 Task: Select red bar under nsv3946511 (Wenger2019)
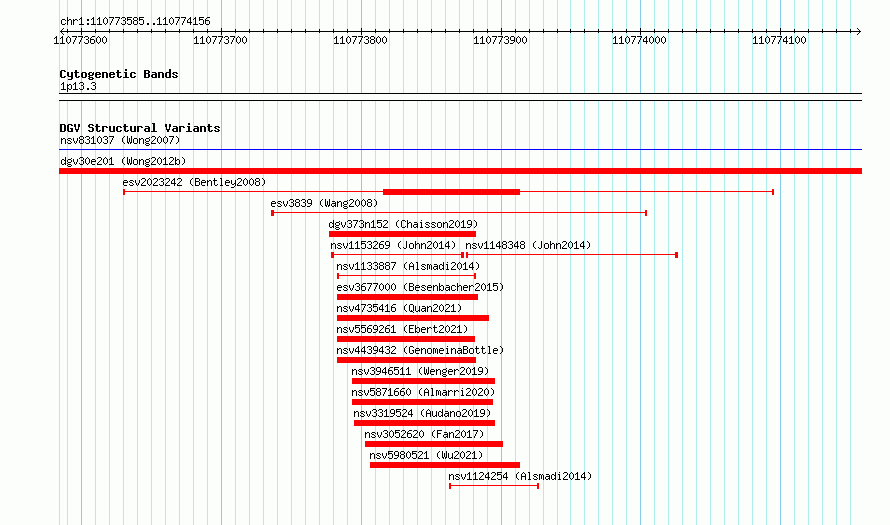pos(423,381)
